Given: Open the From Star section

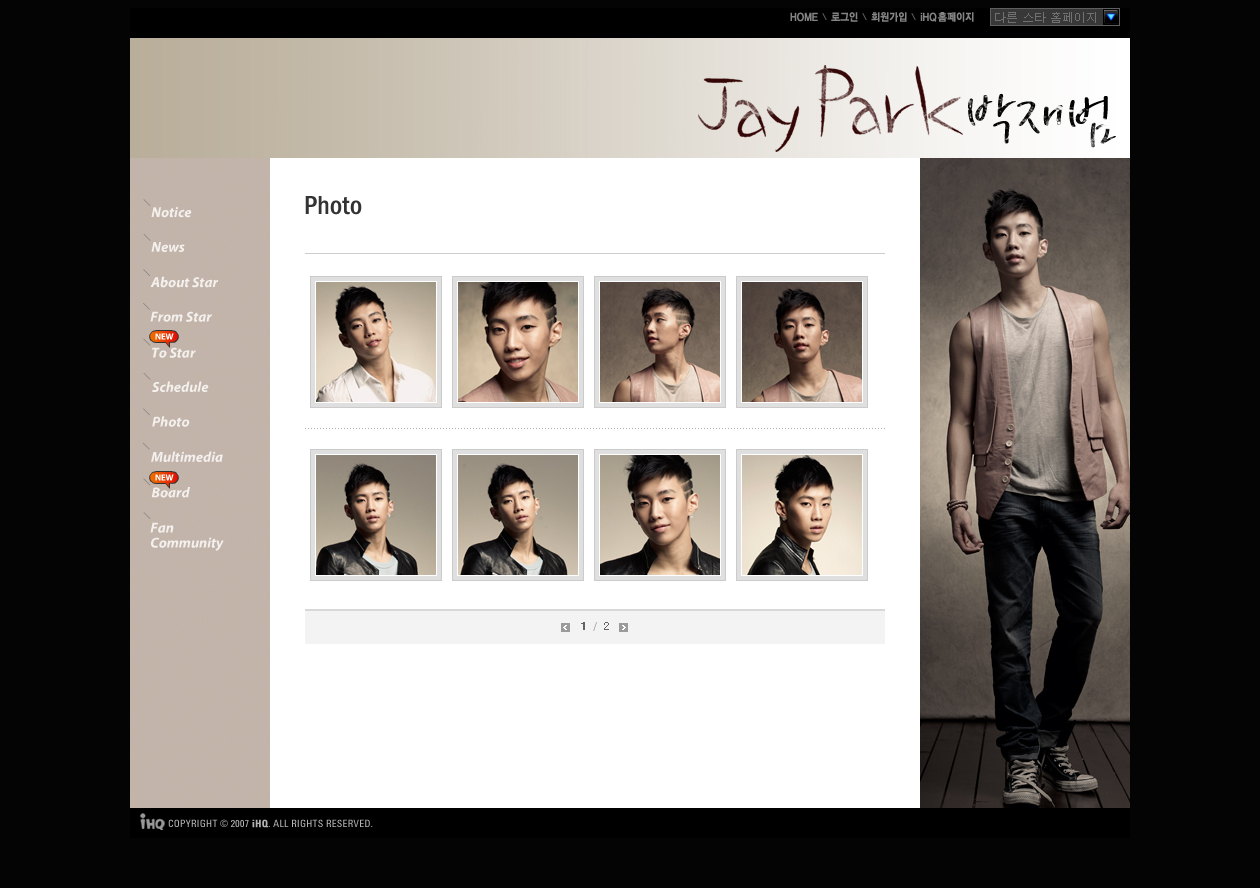Looking at the screenshot, I should (181, 317).
